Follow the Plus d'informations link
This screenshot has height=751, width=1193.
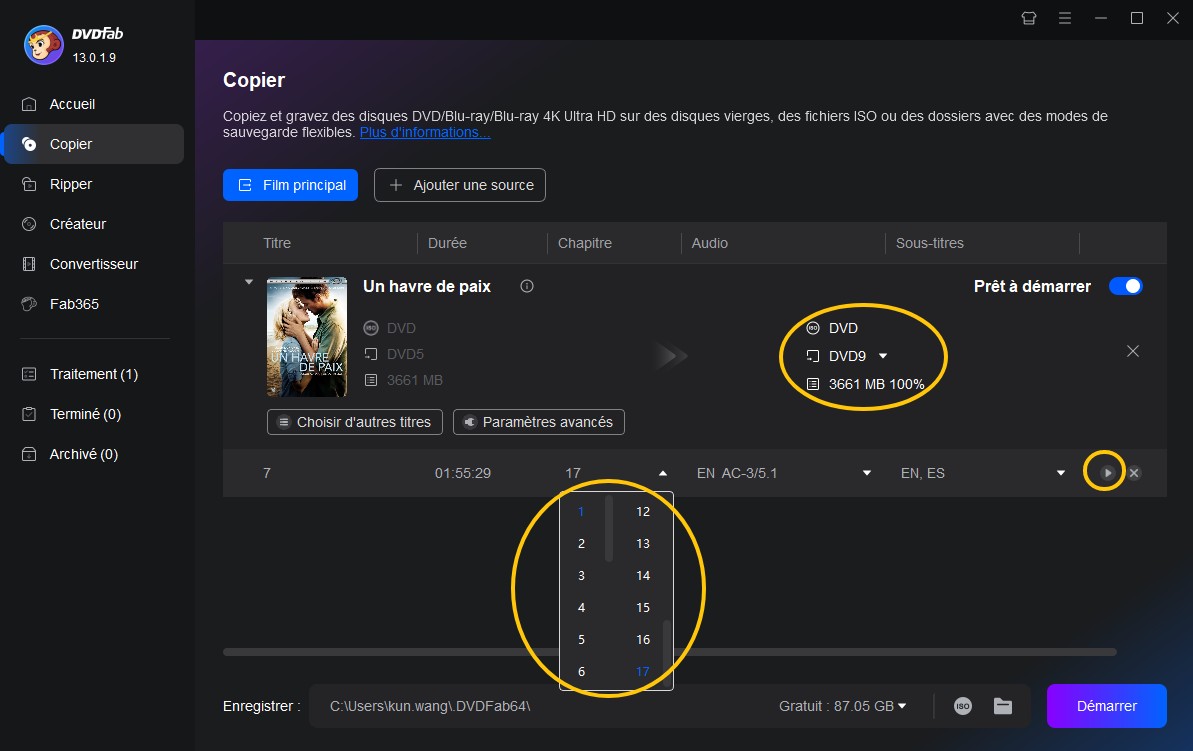pyautogui.click(x=425, y=132)
